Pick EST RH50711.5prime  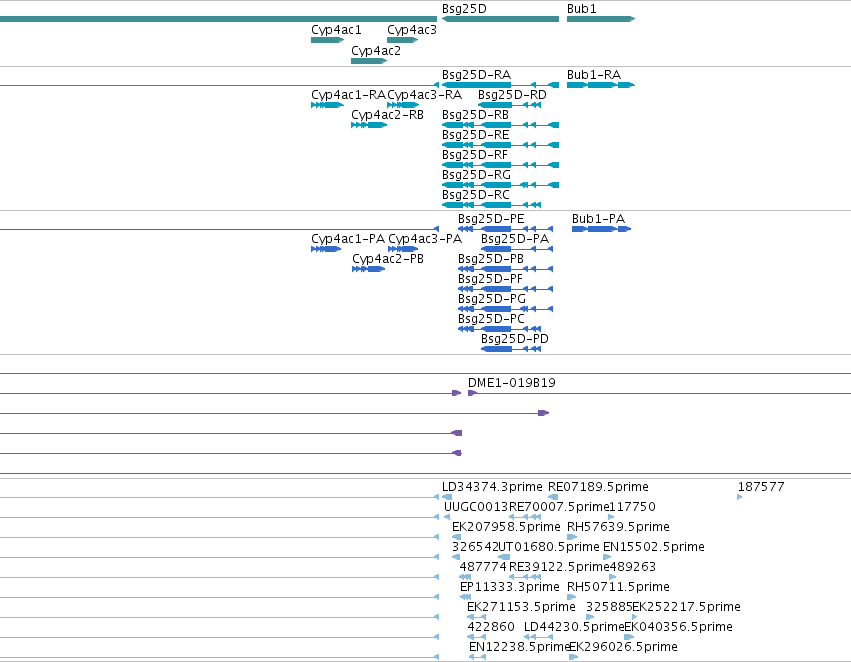tap(571, 597)
